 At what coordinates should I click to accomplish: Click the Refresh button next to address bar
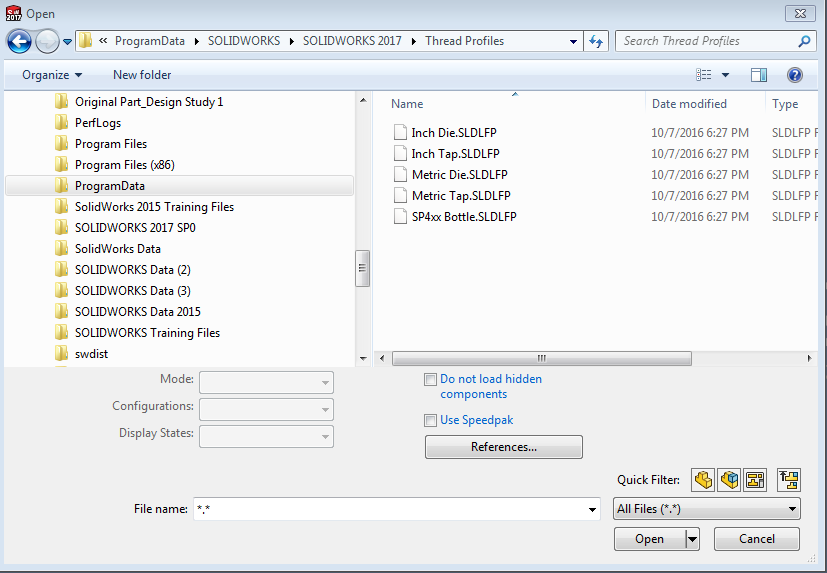596,41
